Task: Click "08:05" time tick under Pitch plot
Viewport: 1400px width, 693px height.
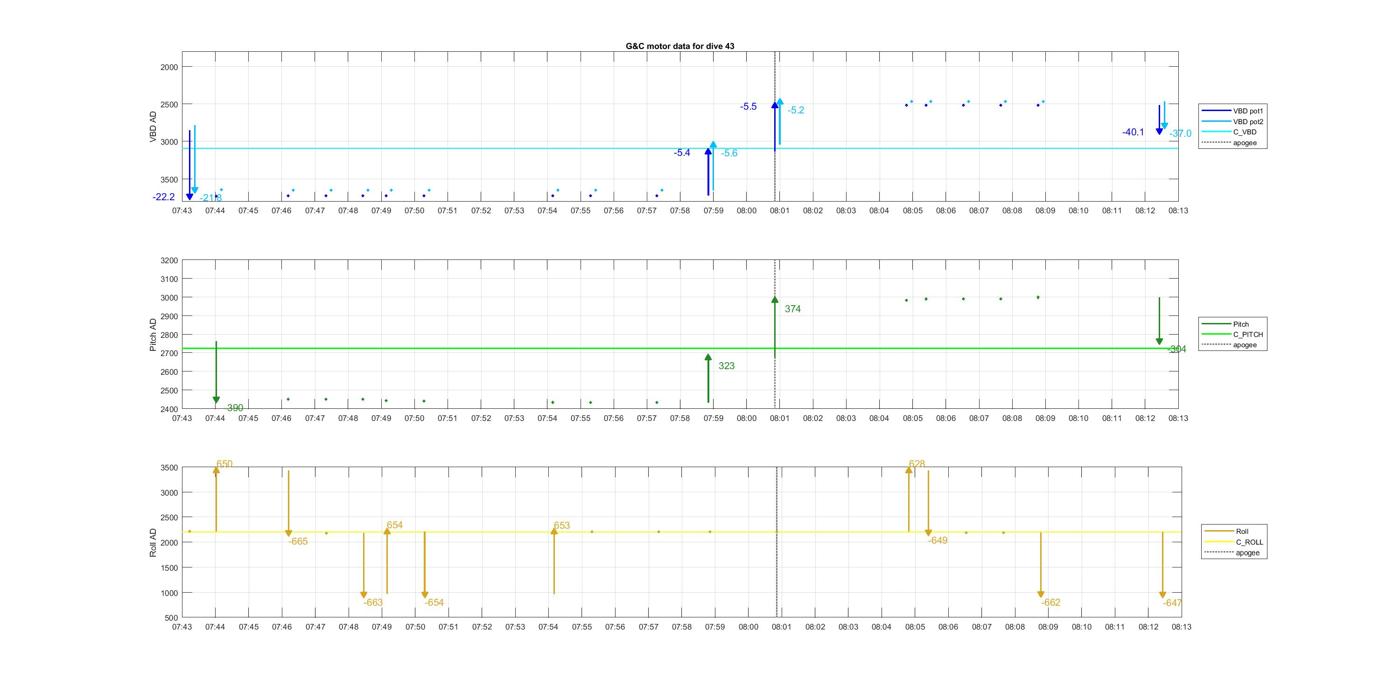Action: tap(912, 419)
